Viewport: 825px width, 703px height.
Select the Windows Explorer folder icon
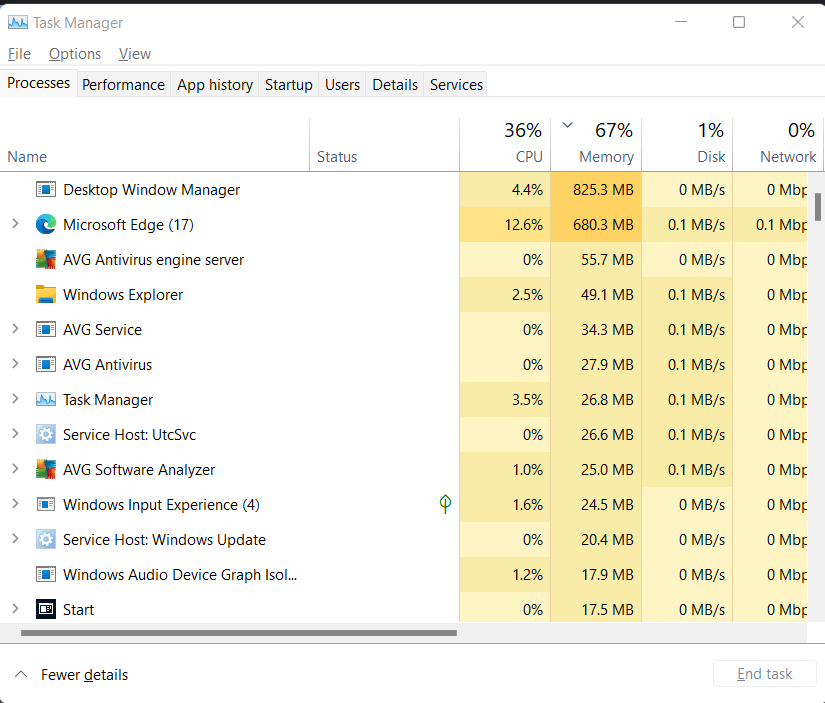[x=46, y=294]
